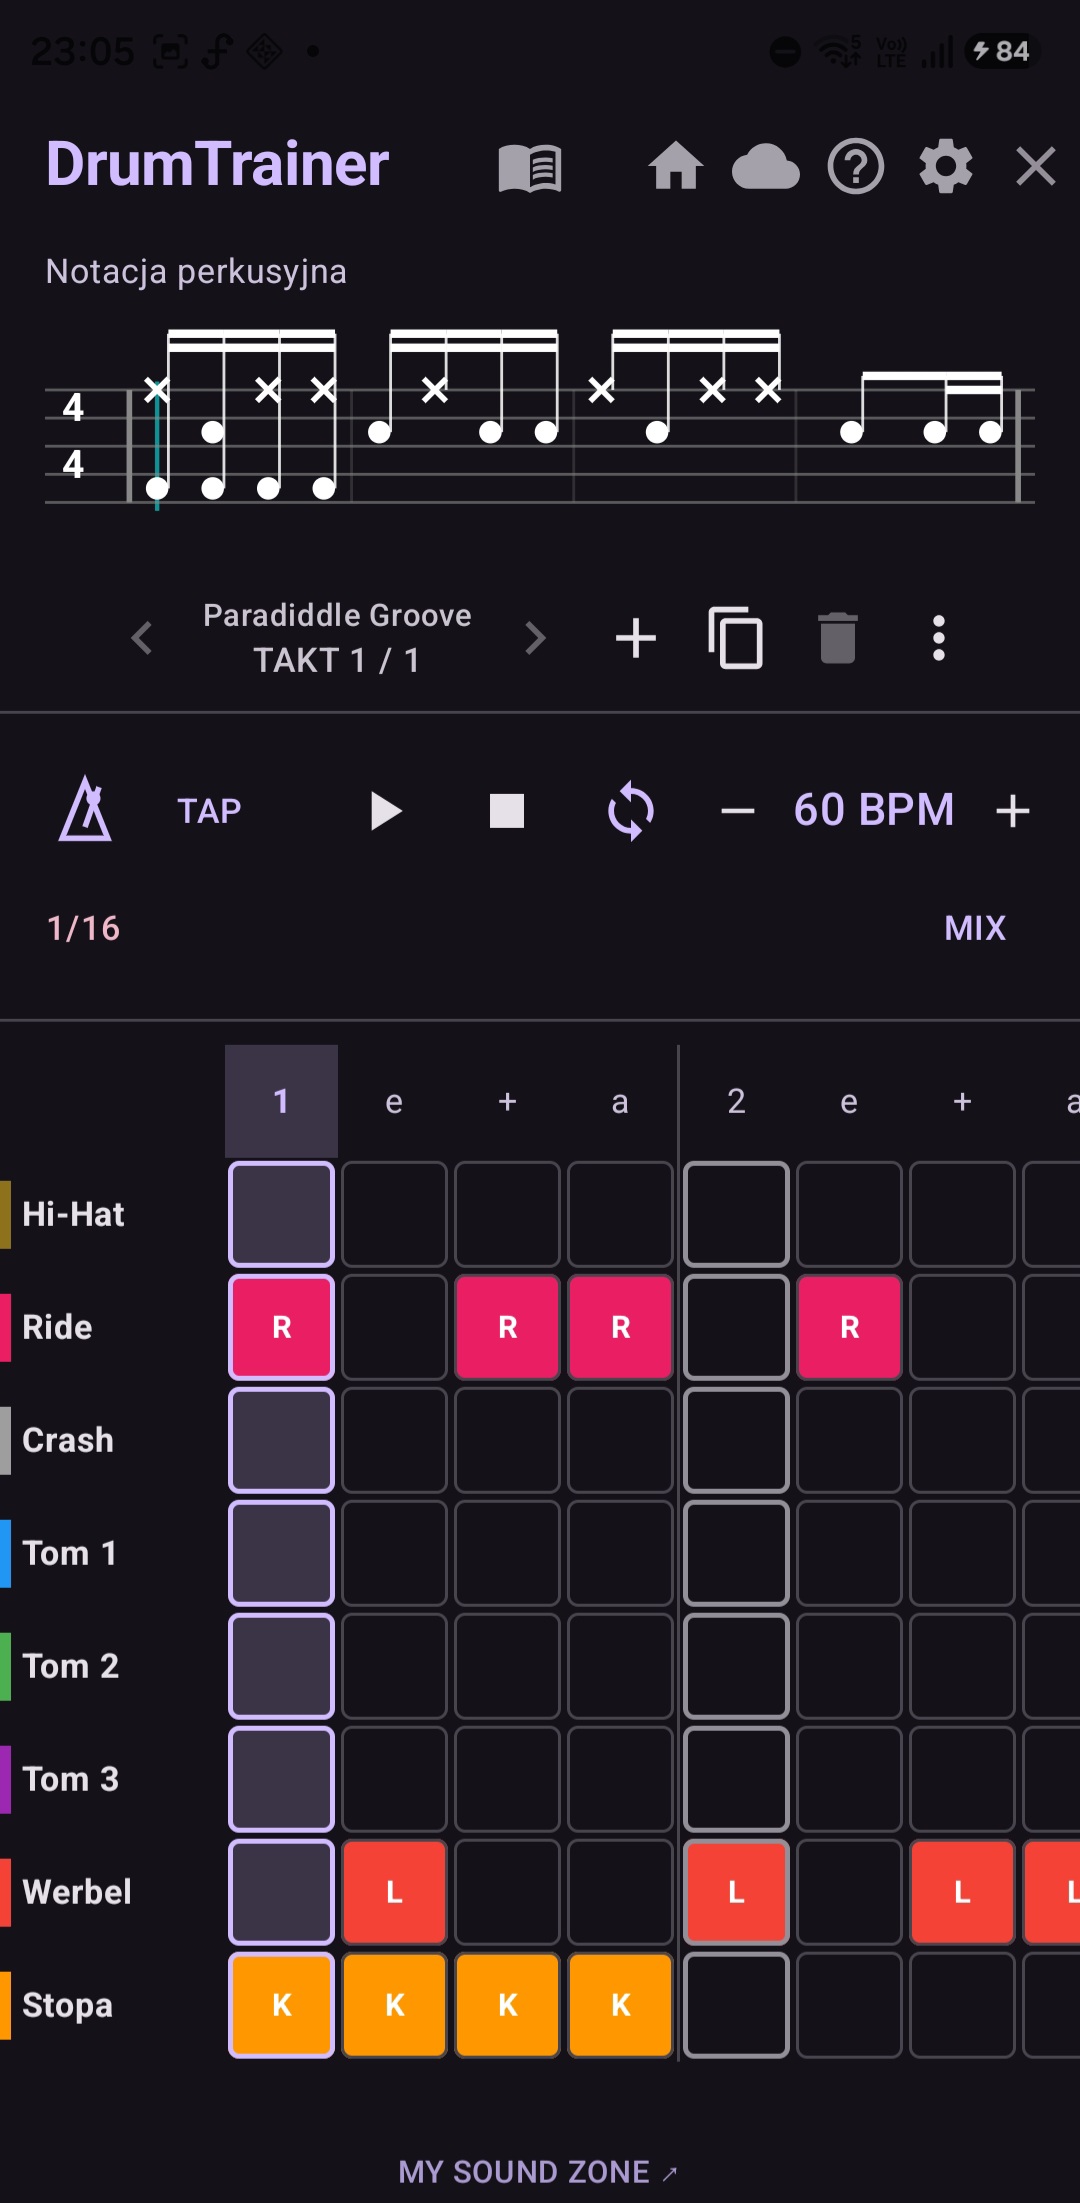Open the MIX panel
This screenshot has width=1080, height=2203.
(x=975, y=928)
